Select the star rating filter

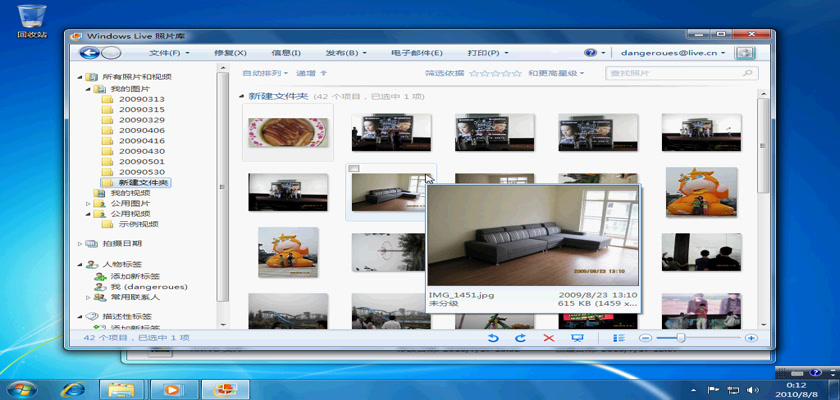coord(495,73)
